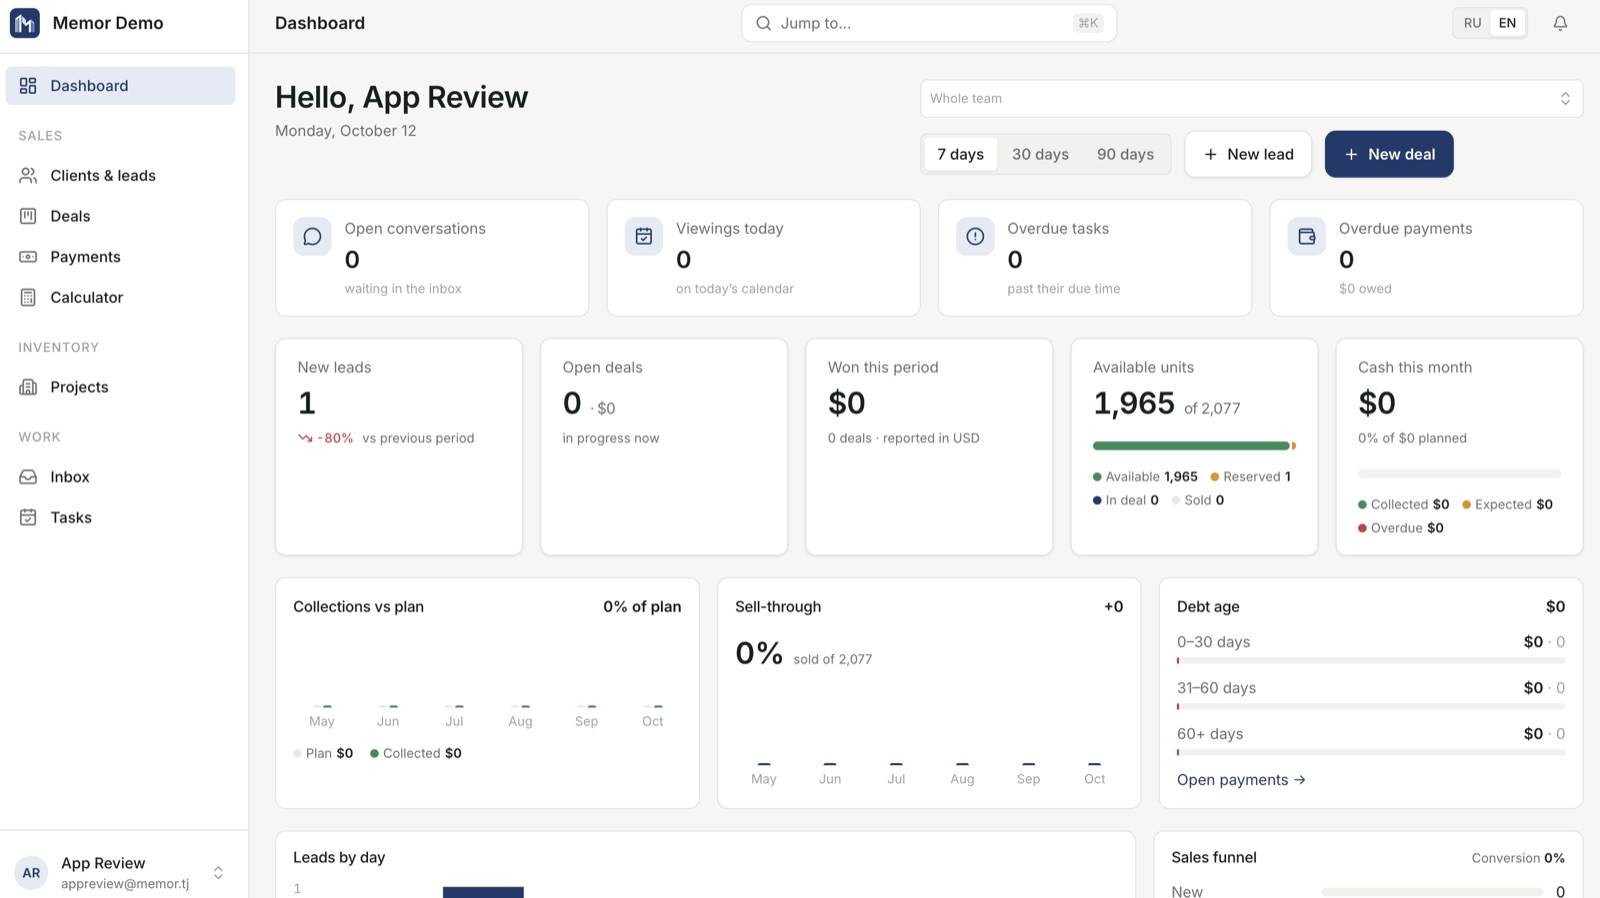Open the Whole team dropdown
Viewport: 1600px width, 898px height.
coord(1251,98)
